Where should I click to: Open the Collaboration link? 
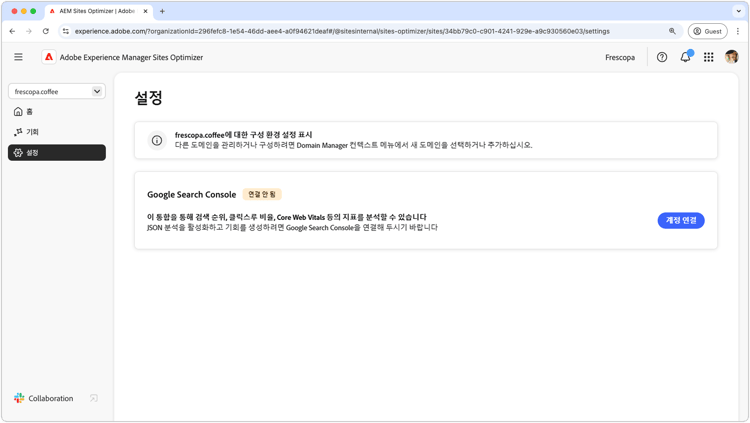coord(51,398)
